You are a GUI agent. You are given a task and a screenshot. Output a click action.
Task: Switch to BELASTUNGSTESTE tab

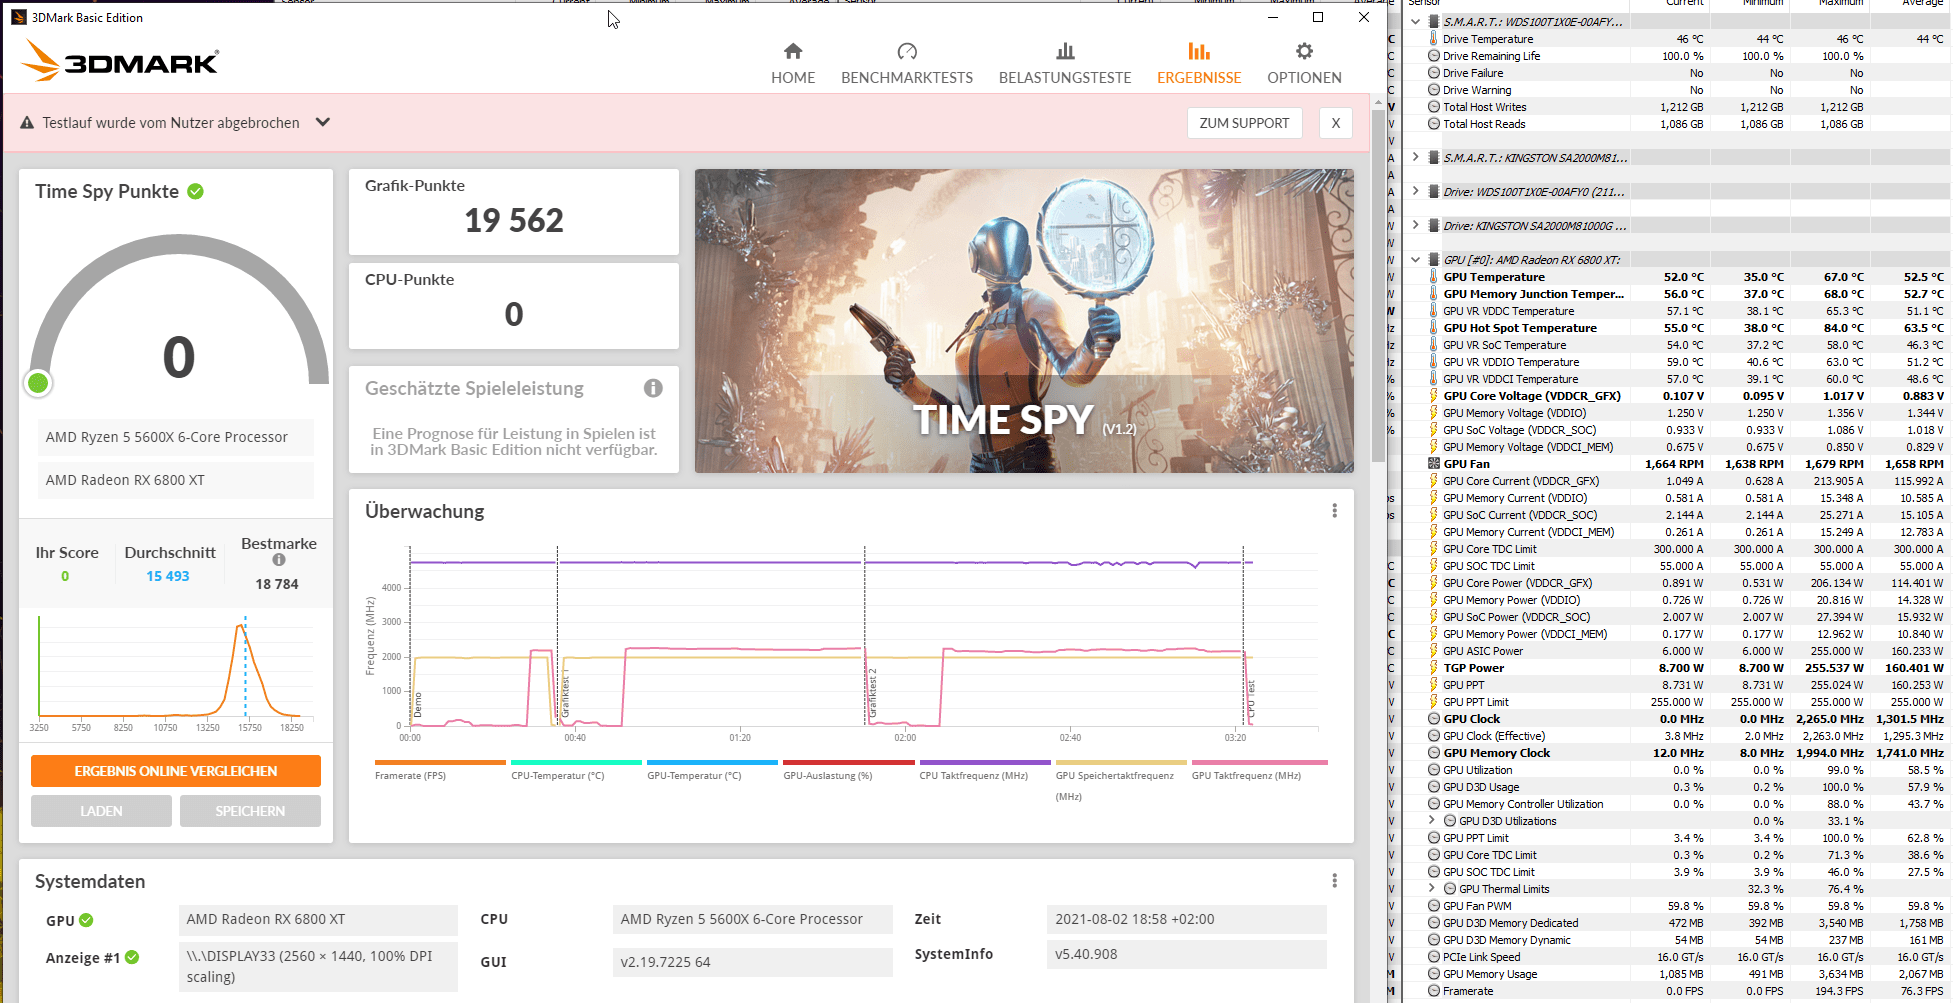pyautogui.click(x=1065, y=64)
